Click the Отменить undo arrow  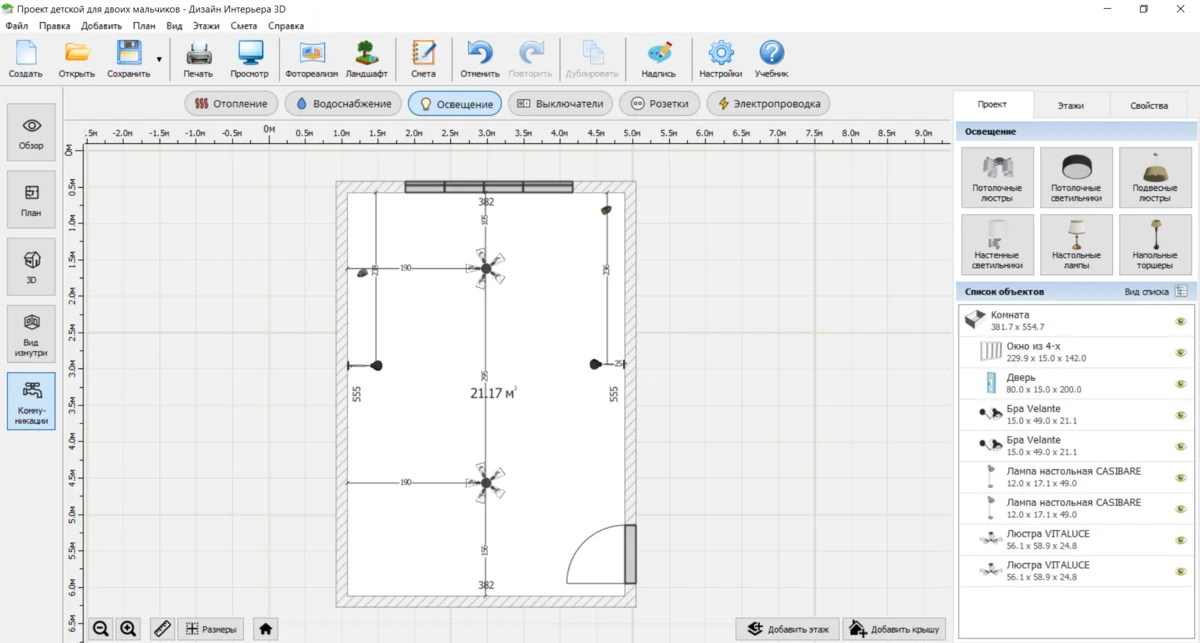click(x=480, y=58)
